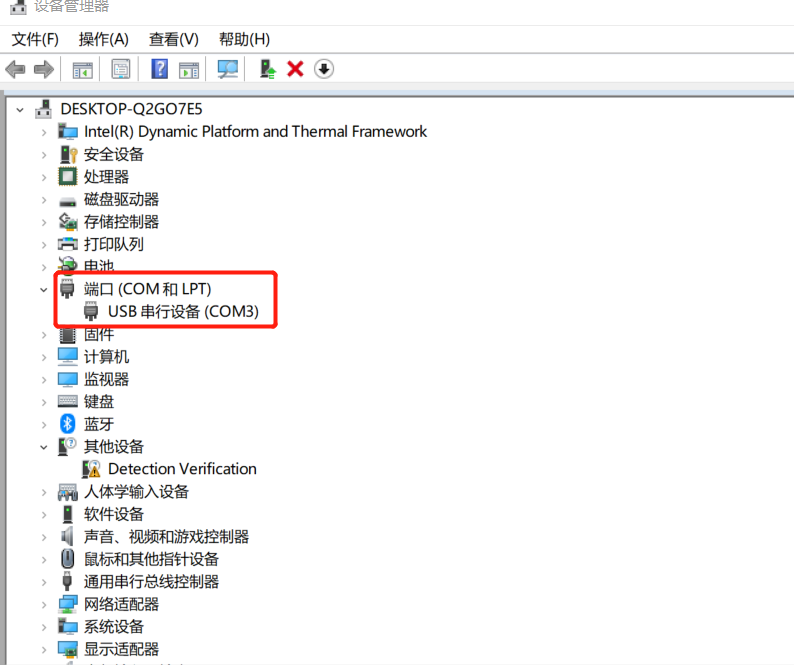Collapse the 其他设备 category
This screenshot has width=794, height=665.
tap(44, 447)
